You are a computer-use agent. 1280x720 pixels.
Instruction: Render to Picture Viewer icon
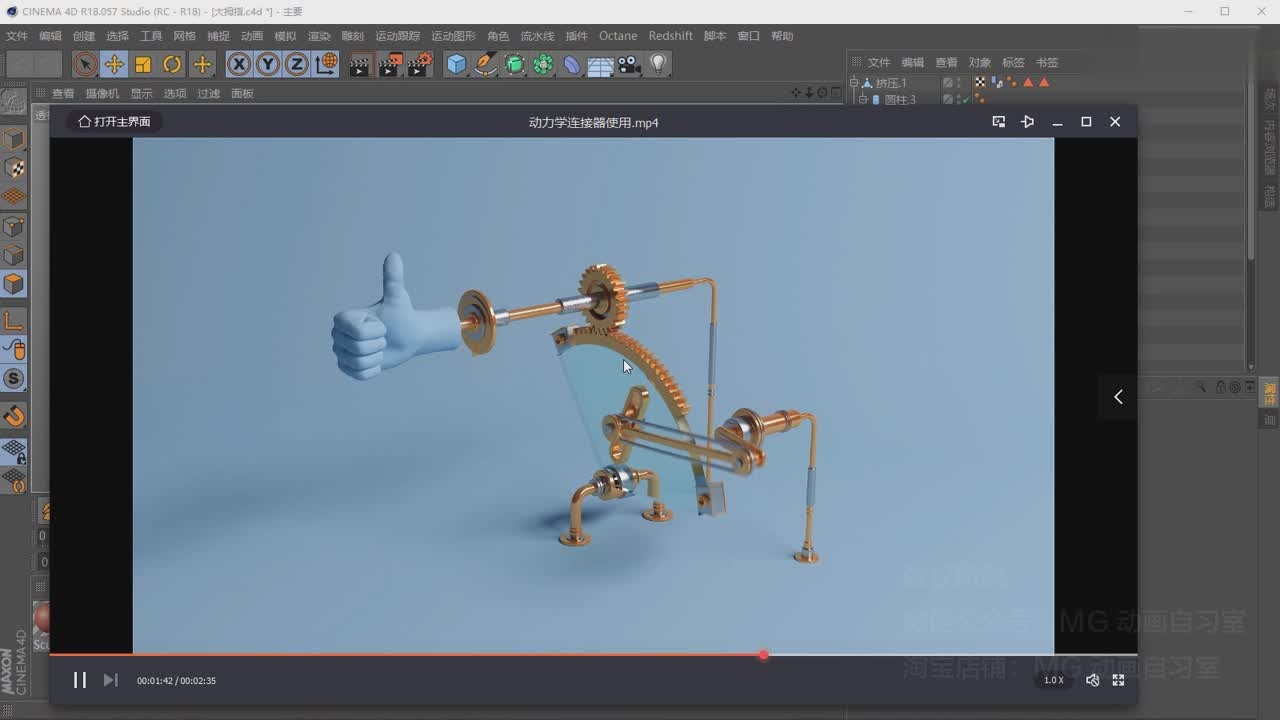pyautogui.click(x=390, y=65)
